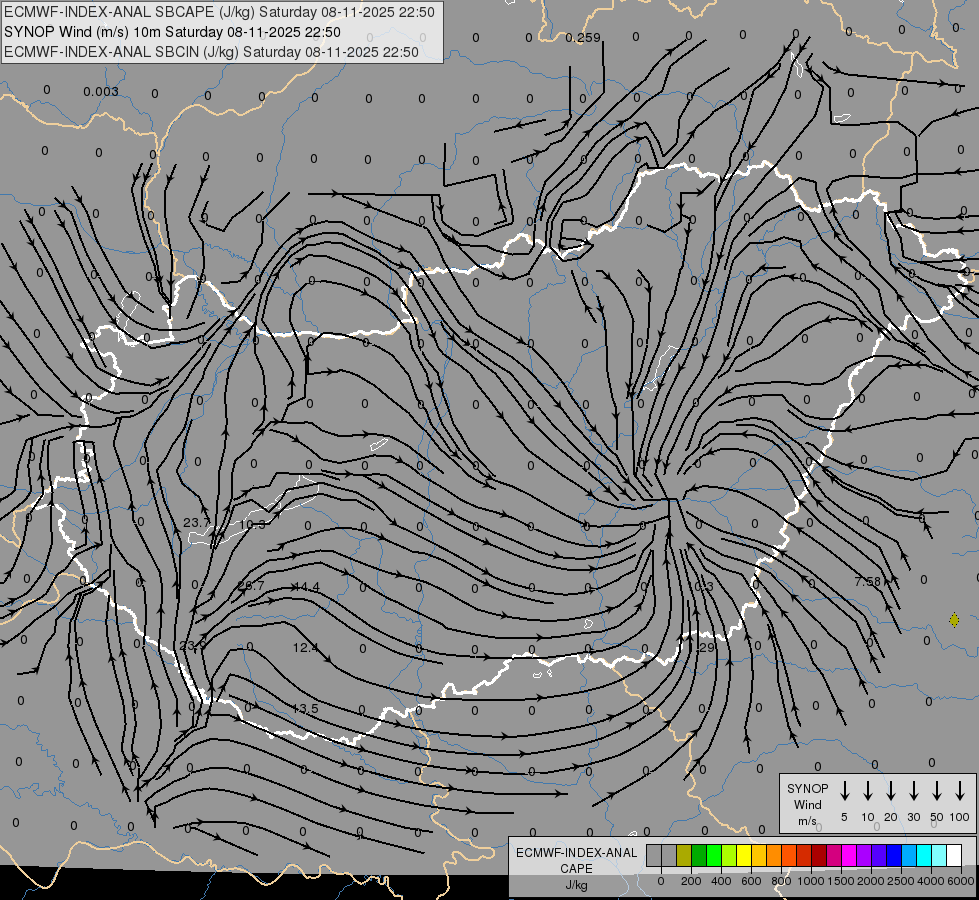Viewport: 979px width, 900px height.
Task: Click the 10 m/s wind arrow in legend
Action: coord(868,791)
